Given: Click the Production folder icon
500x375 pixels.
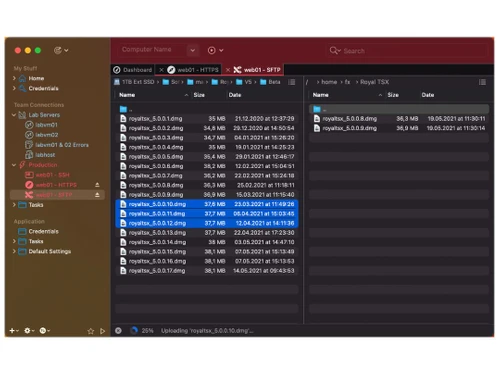Looking at the screenshot, I should (22, 165).
